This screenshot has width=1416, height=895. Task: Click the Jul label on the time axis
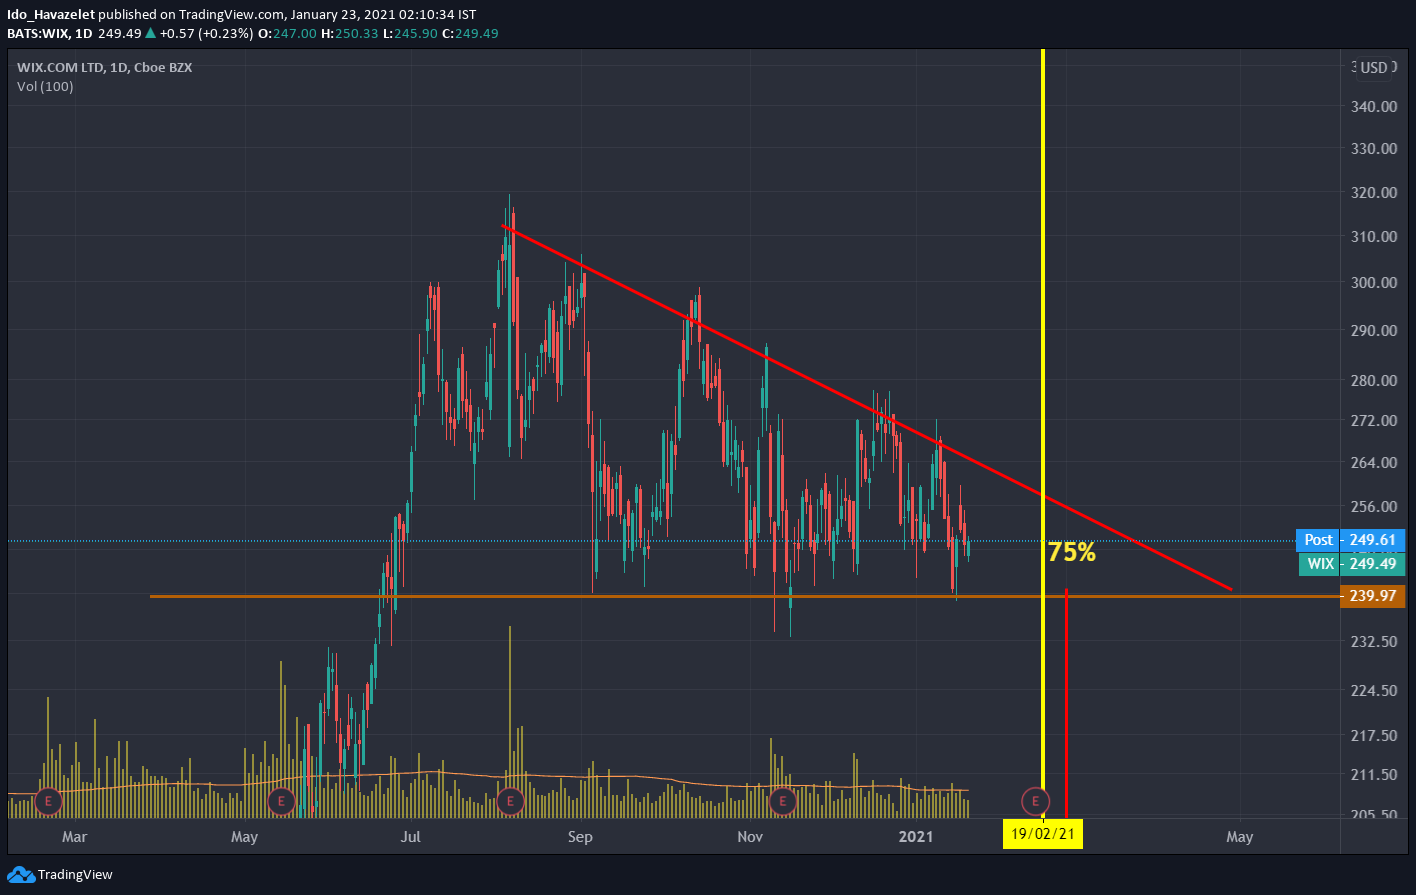point(411,836)
